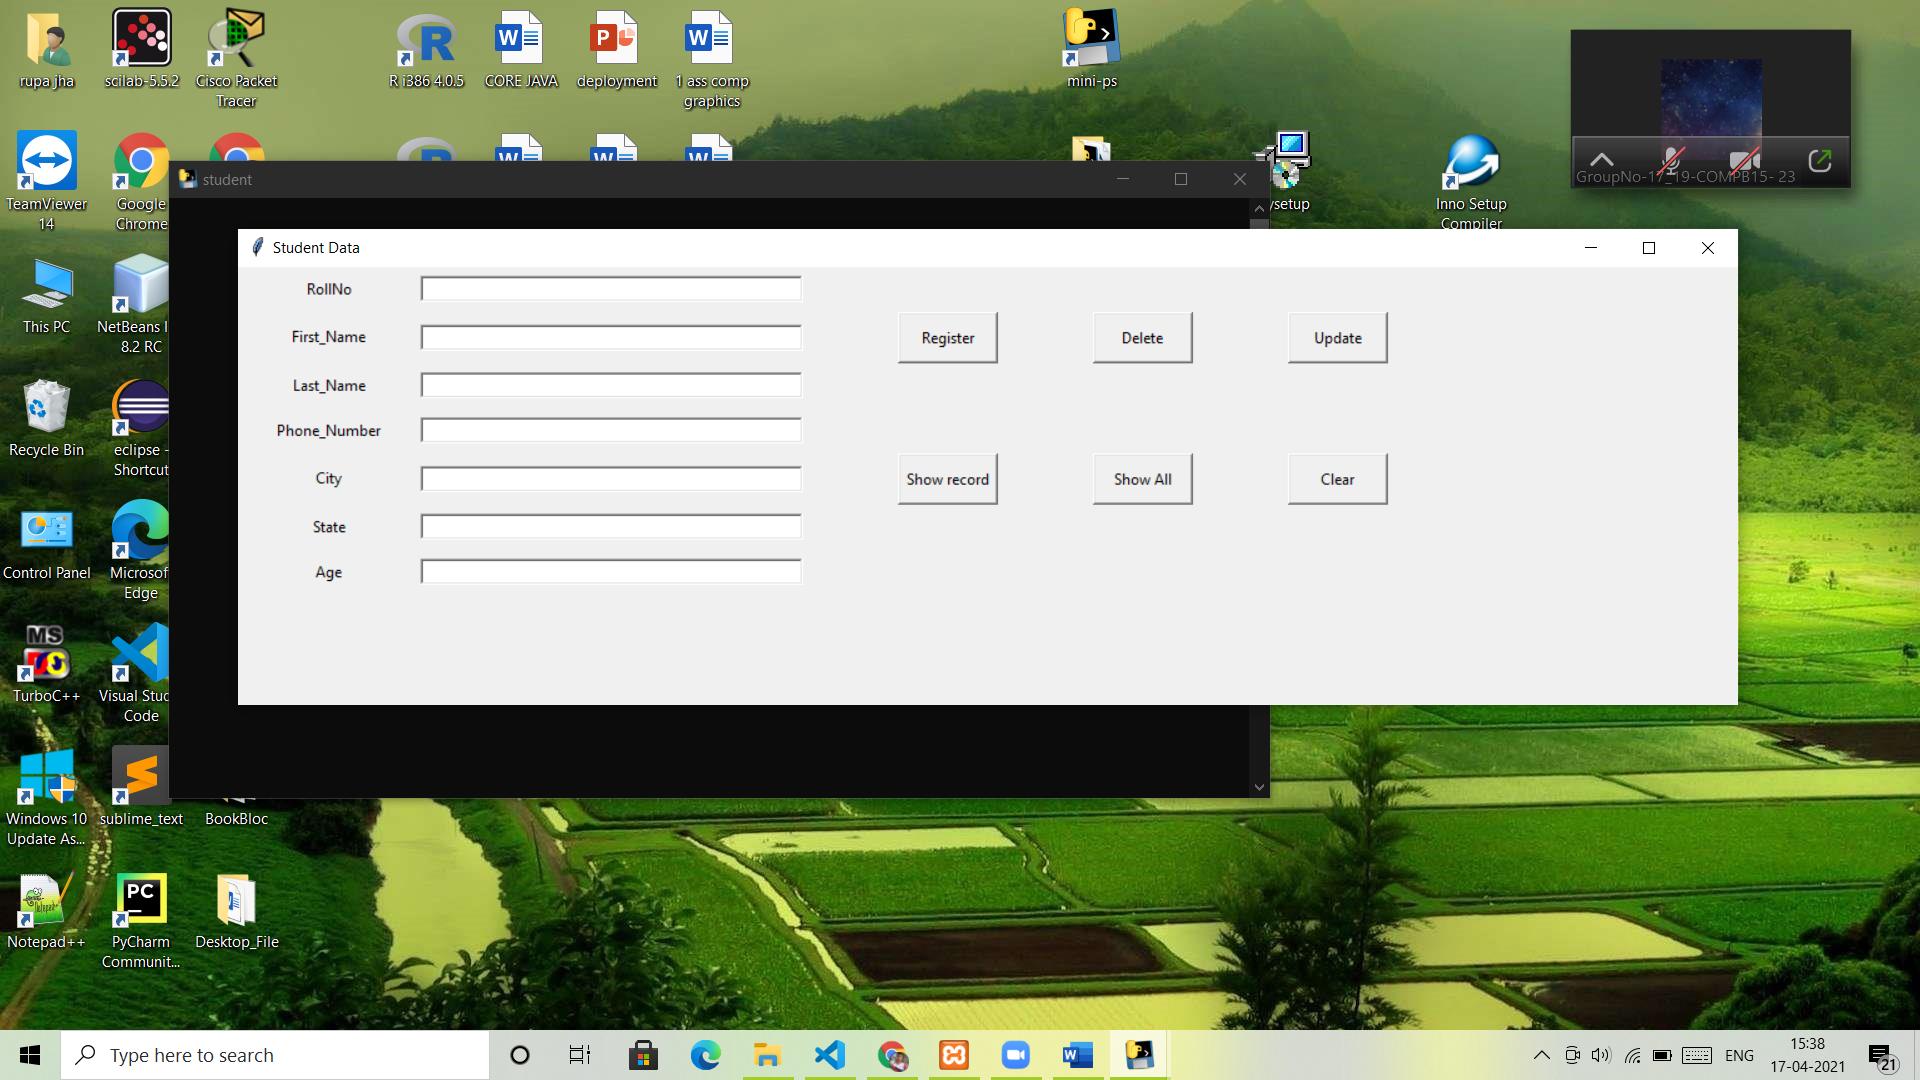
Task: Expand Zoom mini window with chevron
Action: coord(1601,160)
